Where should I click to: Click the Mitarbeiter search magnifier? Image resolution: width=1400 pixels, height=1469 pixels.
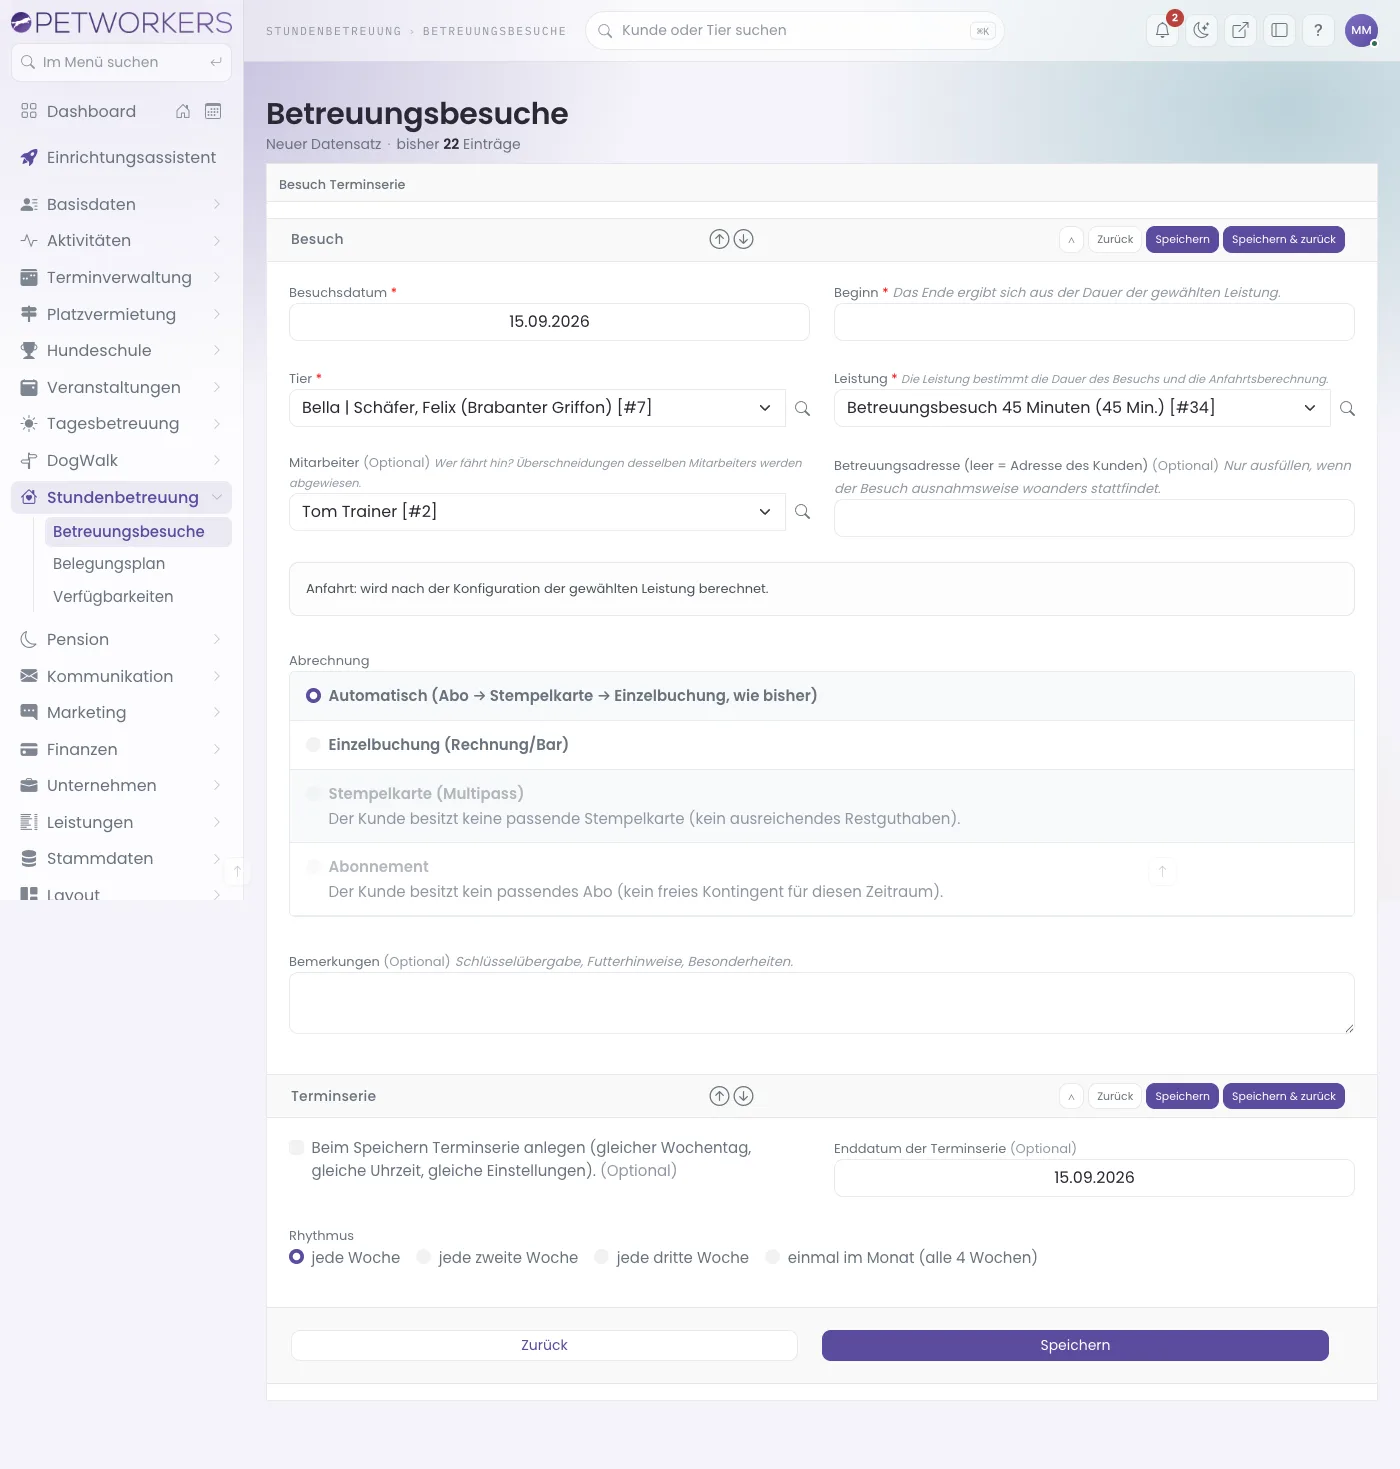802,512
